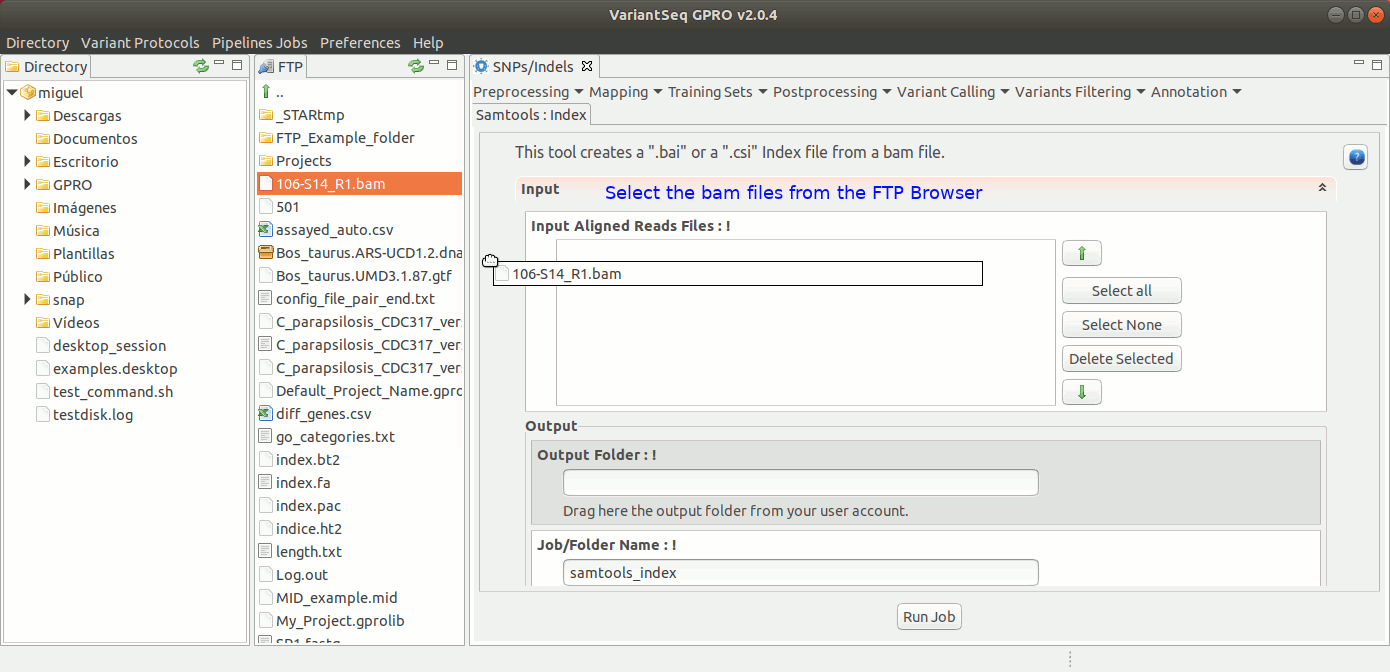Screen dimensions: 1390x672
Task: Click the Output Folder input field
Action: coord(800,483)
